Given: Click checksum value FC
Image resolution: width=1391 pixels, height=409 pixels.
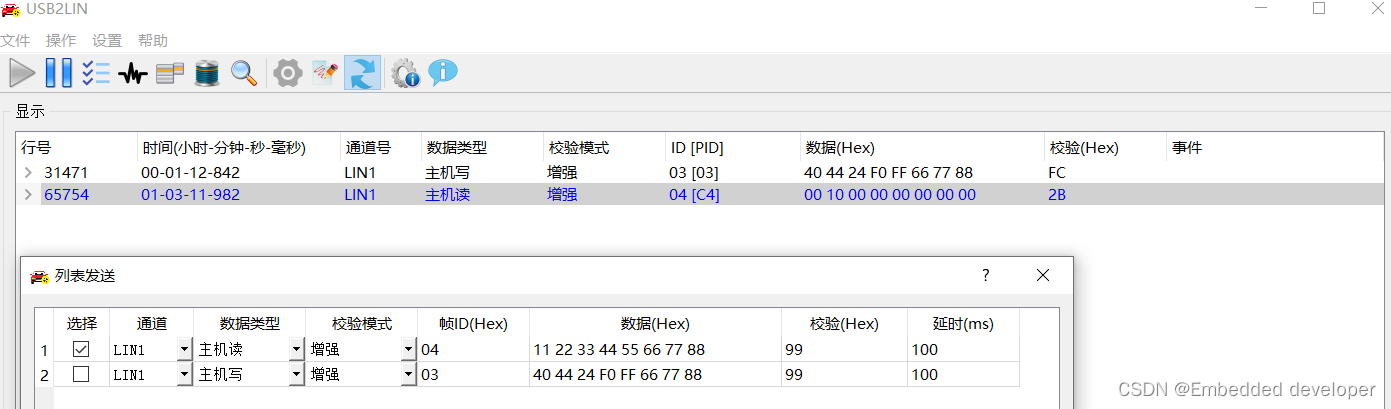Looking at the screenshot, I should coord(1057,173).
